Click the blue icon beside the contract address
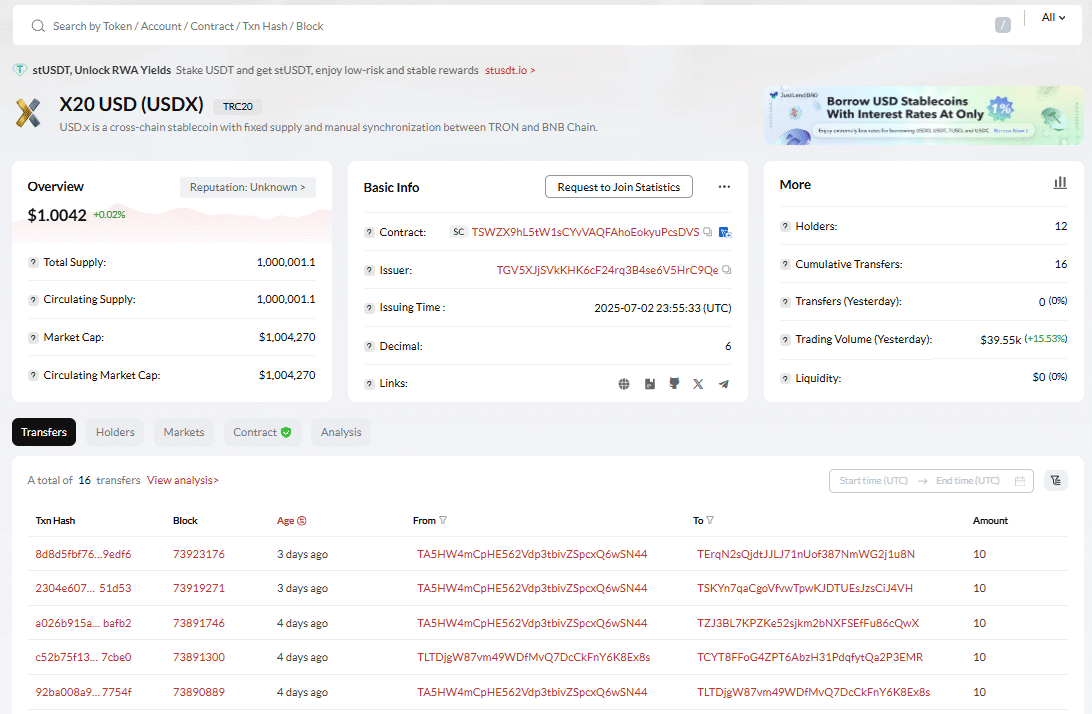Image resolution: width=1092 pixels, height=714 pixels. 725,232
